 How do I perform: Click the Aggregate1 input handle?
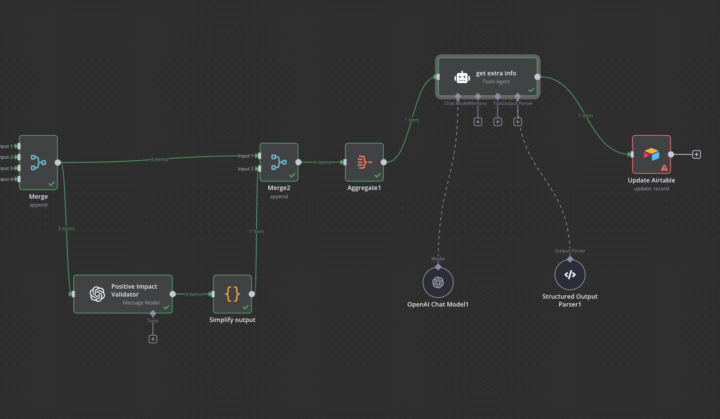(345, 162)
